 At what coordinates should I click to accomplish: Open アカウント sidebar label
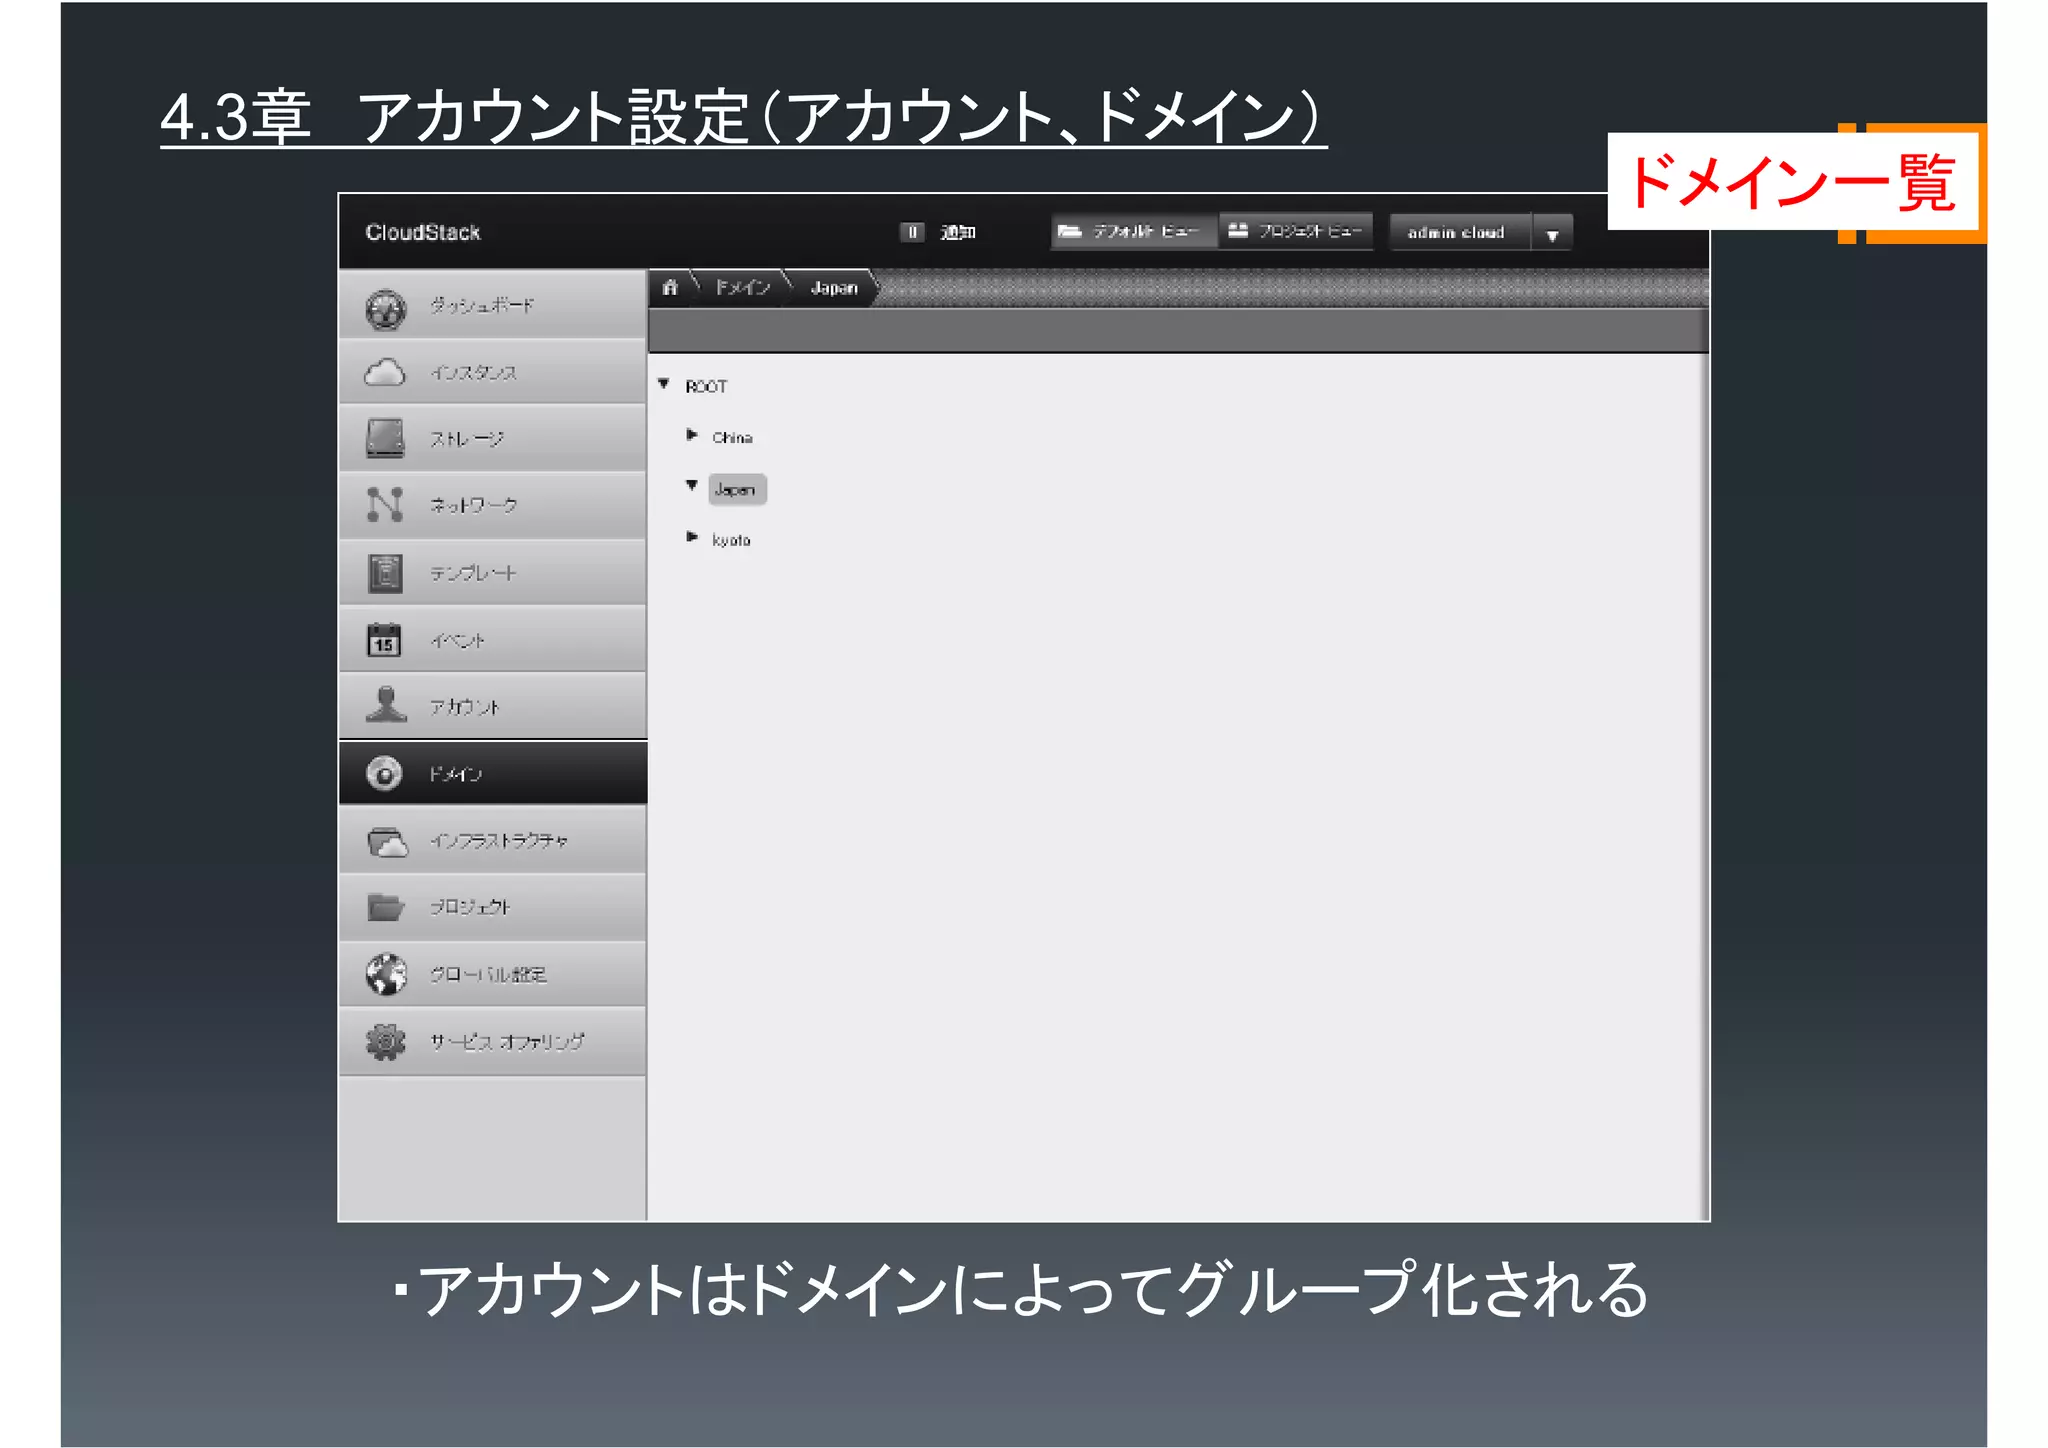[x=464, y=708]
